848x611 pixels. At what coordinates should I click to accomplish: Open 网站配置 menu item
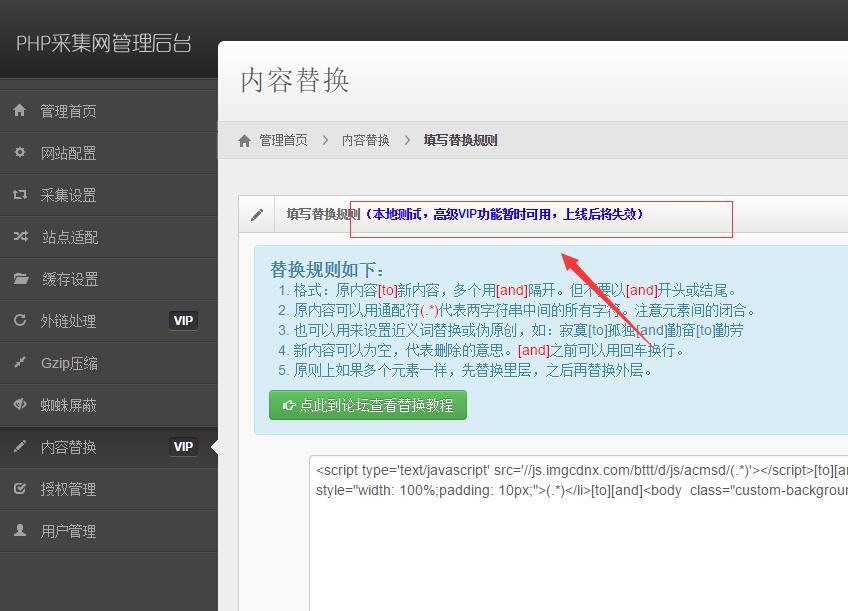point(109,154)
